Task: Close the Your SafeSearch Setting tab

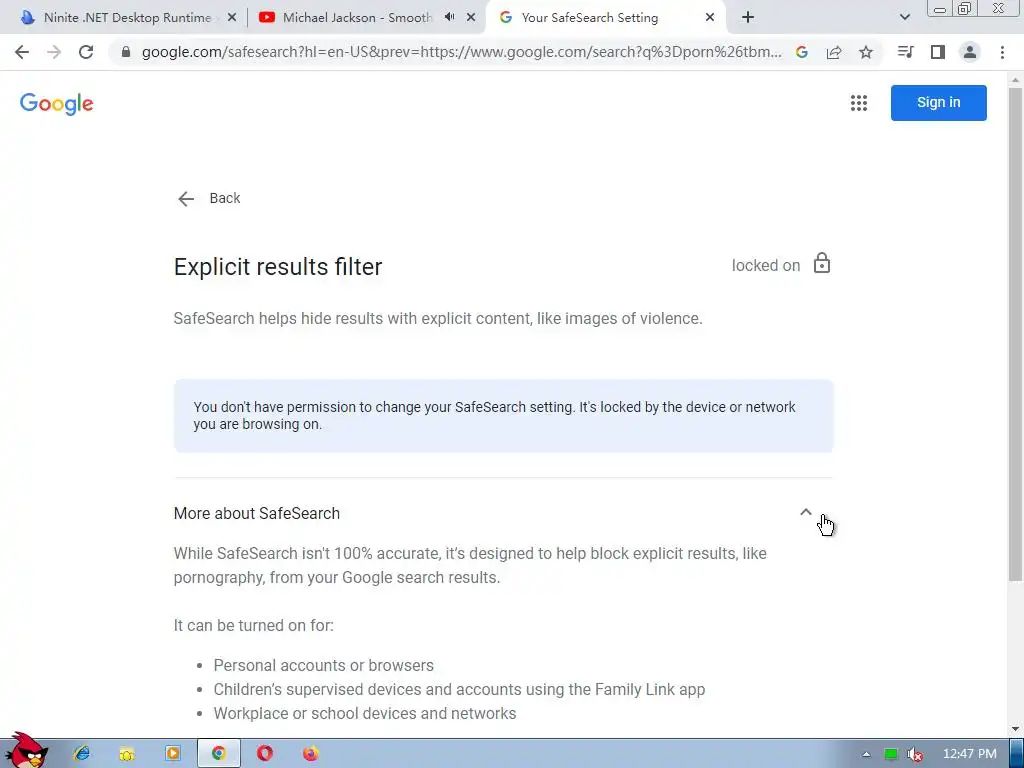Action: (710, 18)
